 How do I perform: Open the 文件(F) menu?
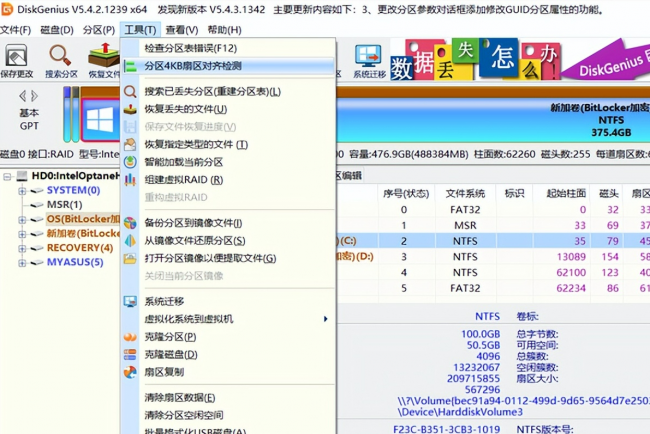[x=15, y=30]
